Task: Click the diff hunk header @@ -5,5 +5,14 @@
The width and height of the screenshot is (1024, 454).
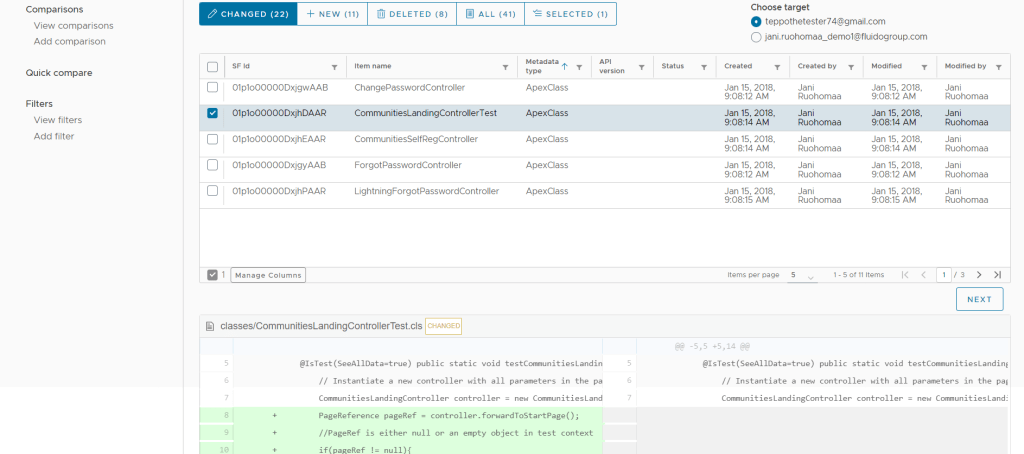Action: pos(712,346)
